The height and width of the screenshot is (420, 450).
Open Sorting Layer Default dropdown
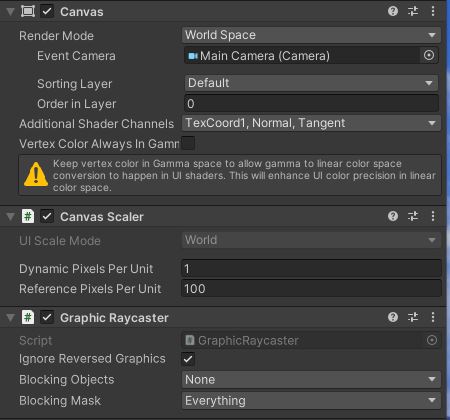[x=311, y=83]
